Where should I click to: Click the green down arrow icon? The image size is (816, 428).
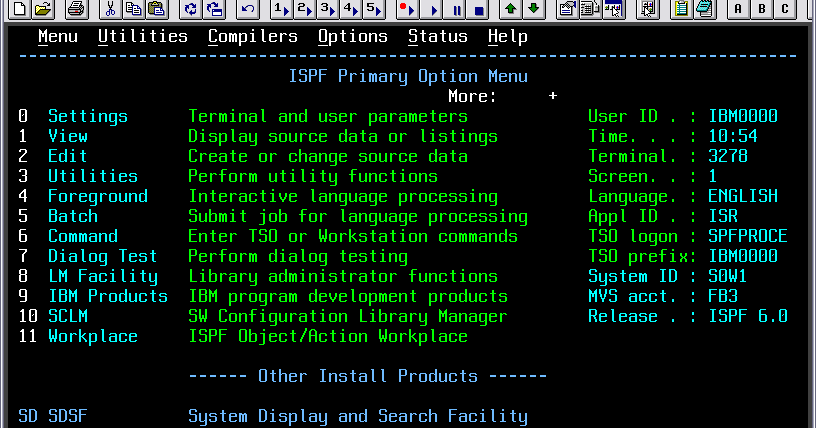point(533,8)
